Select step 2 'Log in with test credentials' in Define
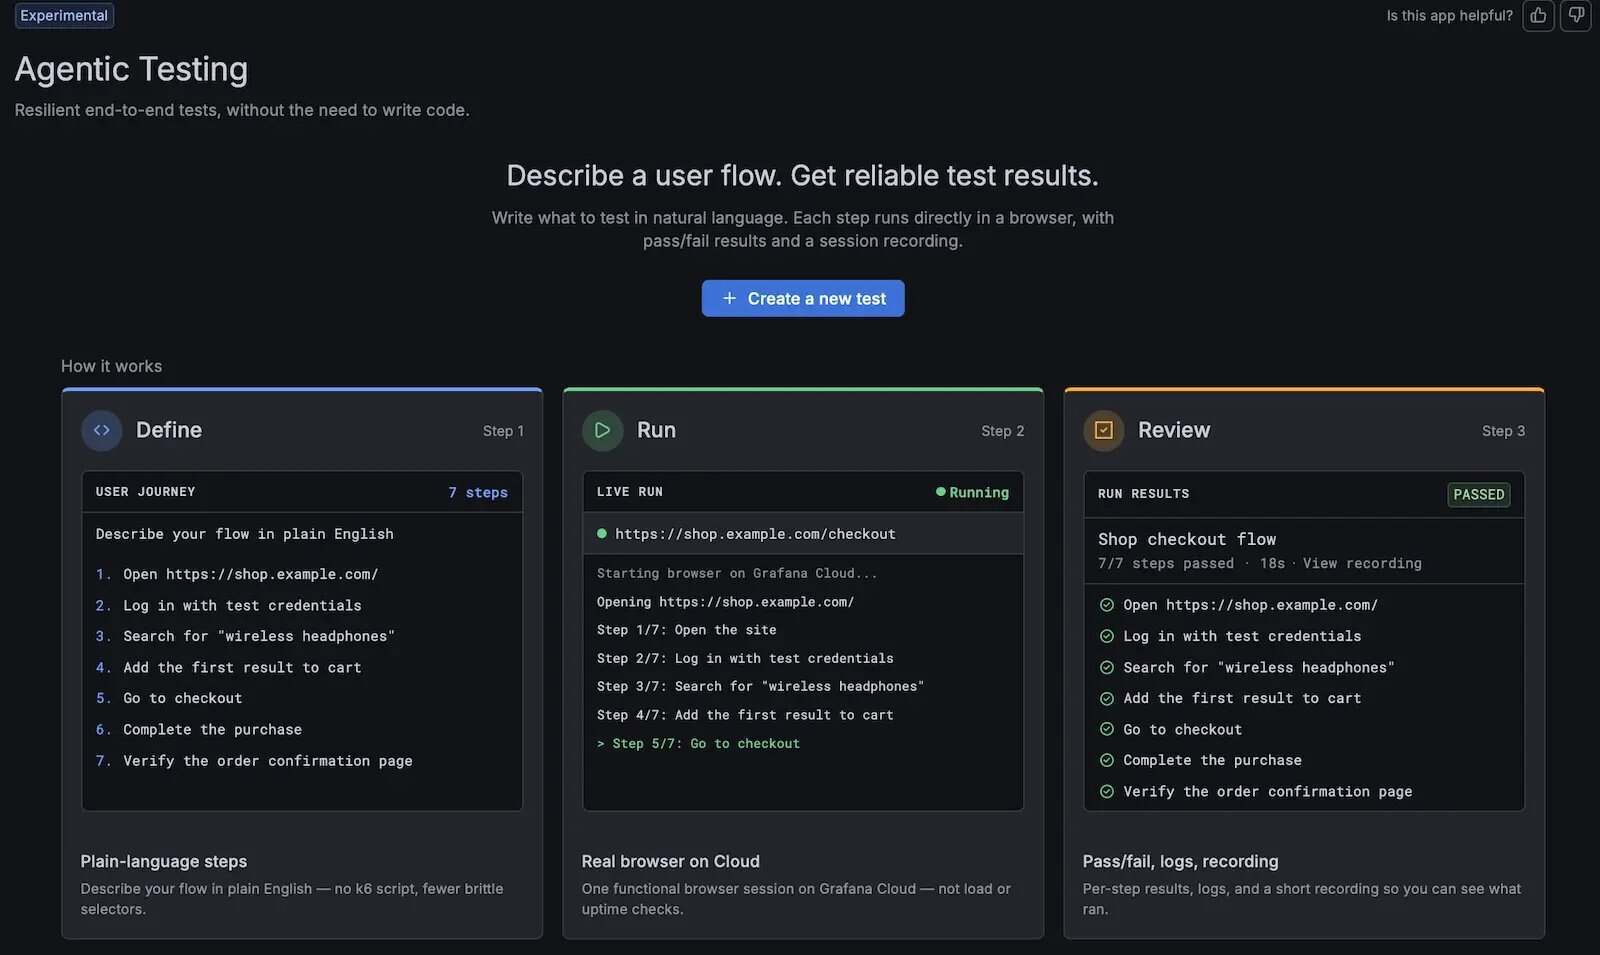This screenshot has height=955, width=1600. coord(242,605)
